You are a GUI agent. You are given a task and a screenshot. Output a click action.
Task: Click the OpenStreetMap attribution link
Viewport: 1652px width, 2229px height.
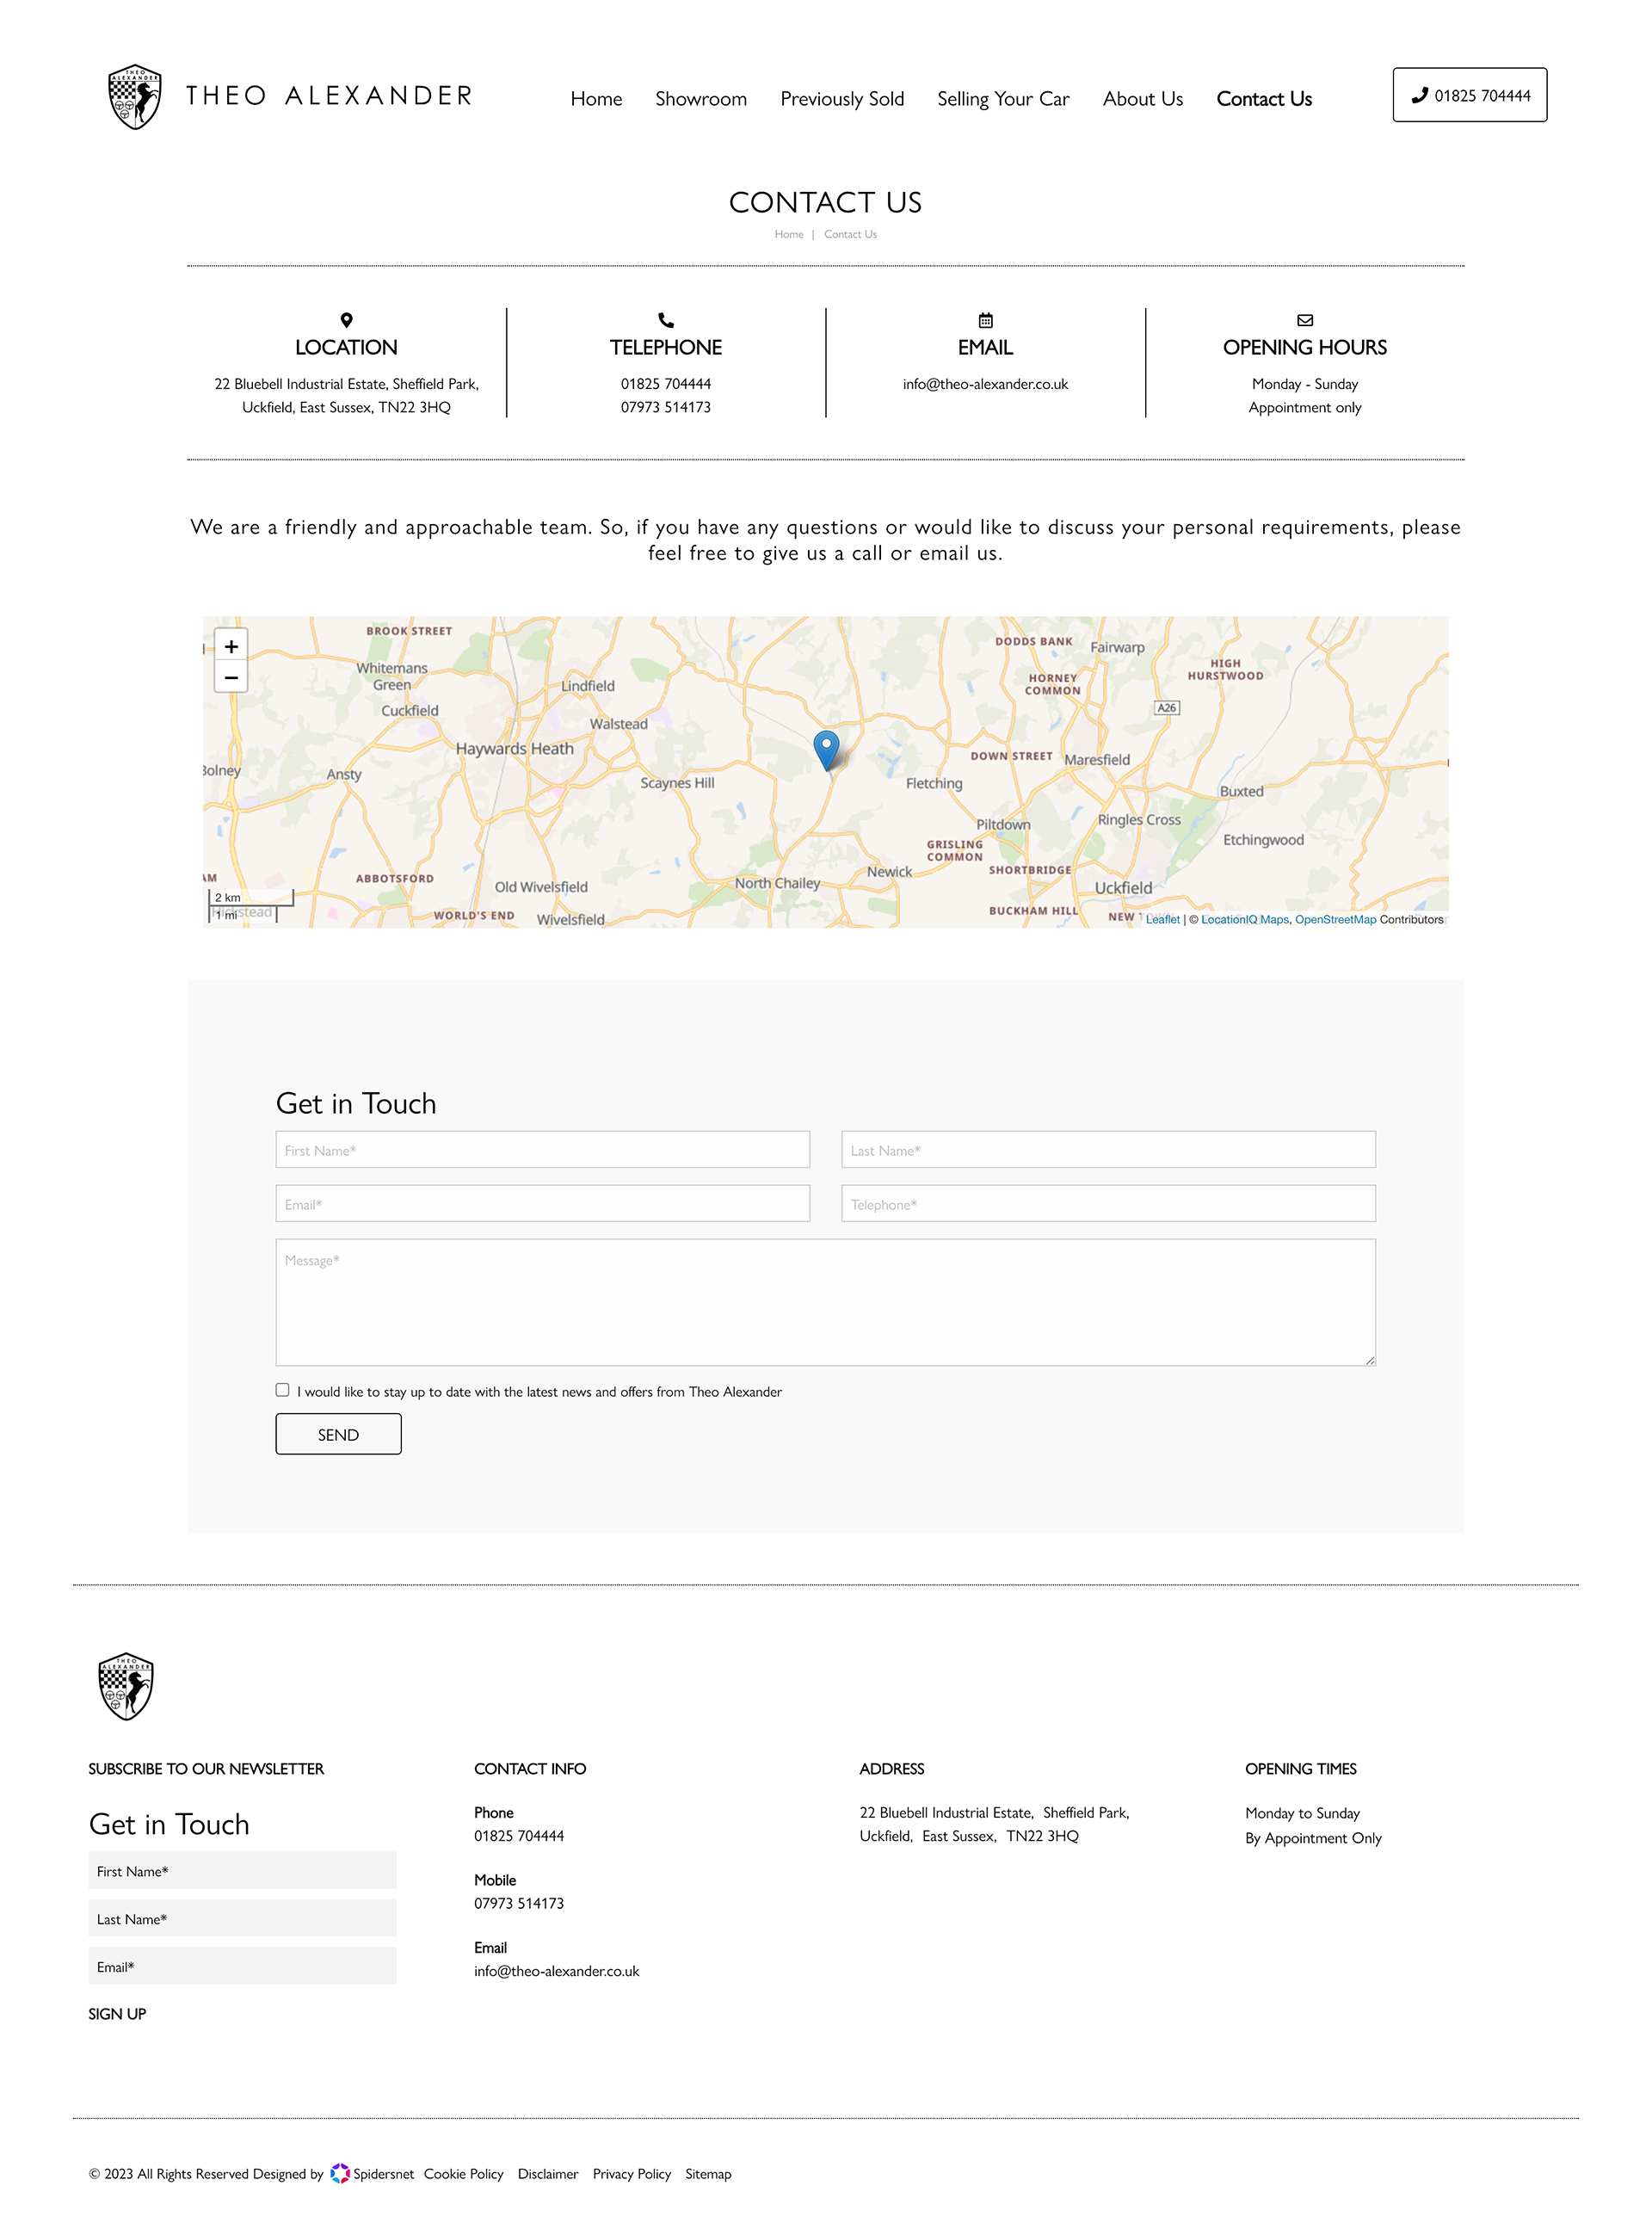pyautogui.click(x=1335, y=920)
